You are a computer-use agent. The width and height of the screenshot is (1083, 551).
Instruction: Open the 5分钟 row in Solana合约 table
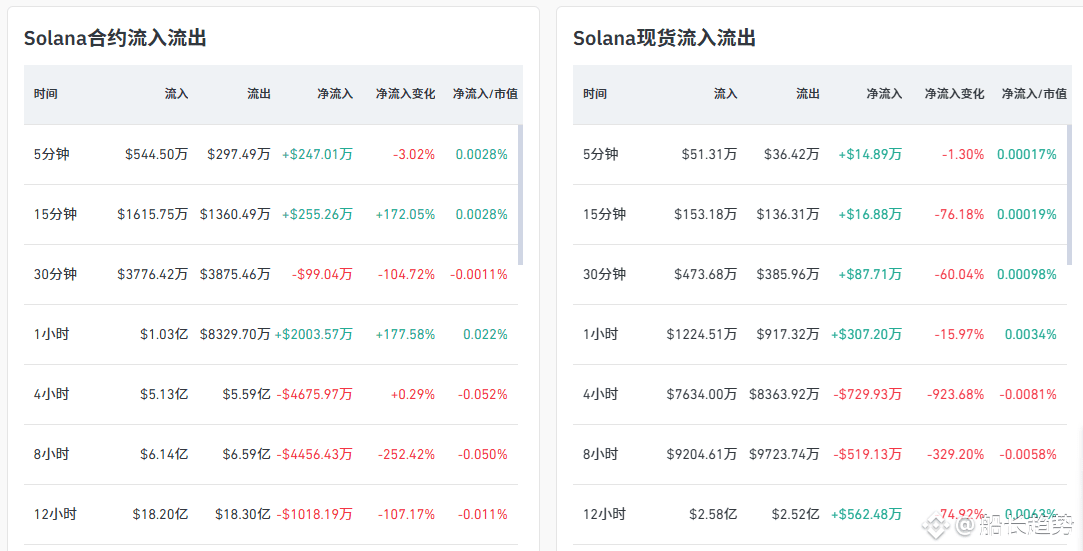(x=52, y=155)
